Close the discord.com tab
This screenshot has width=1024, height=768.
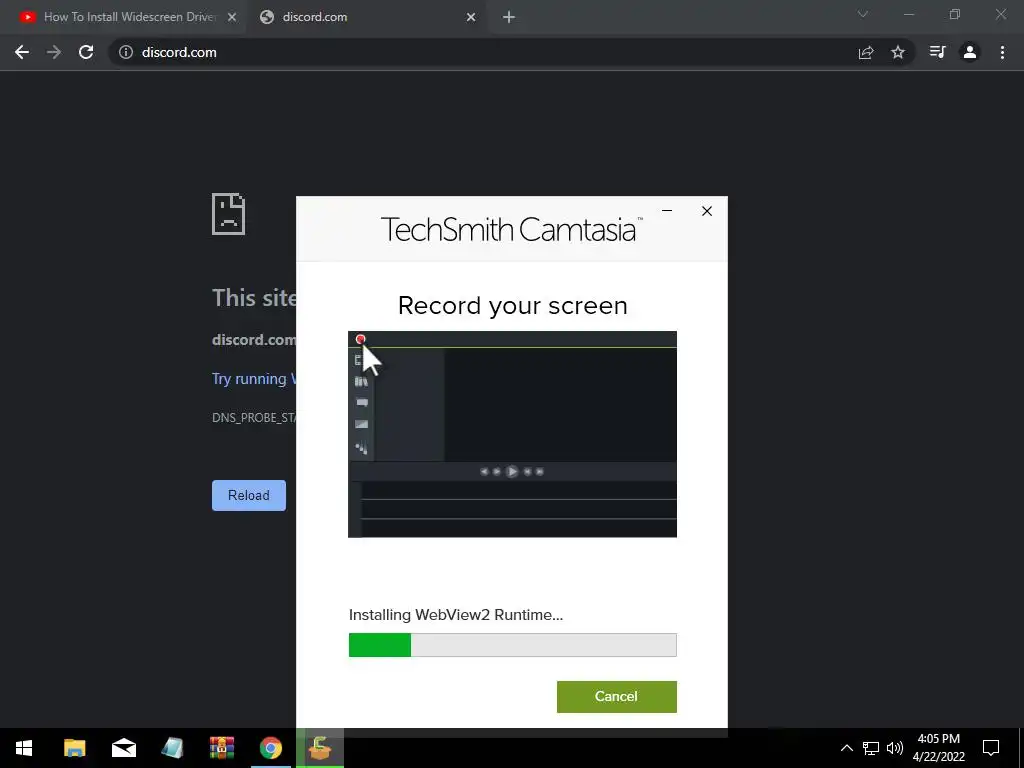(x=471, y=17)
